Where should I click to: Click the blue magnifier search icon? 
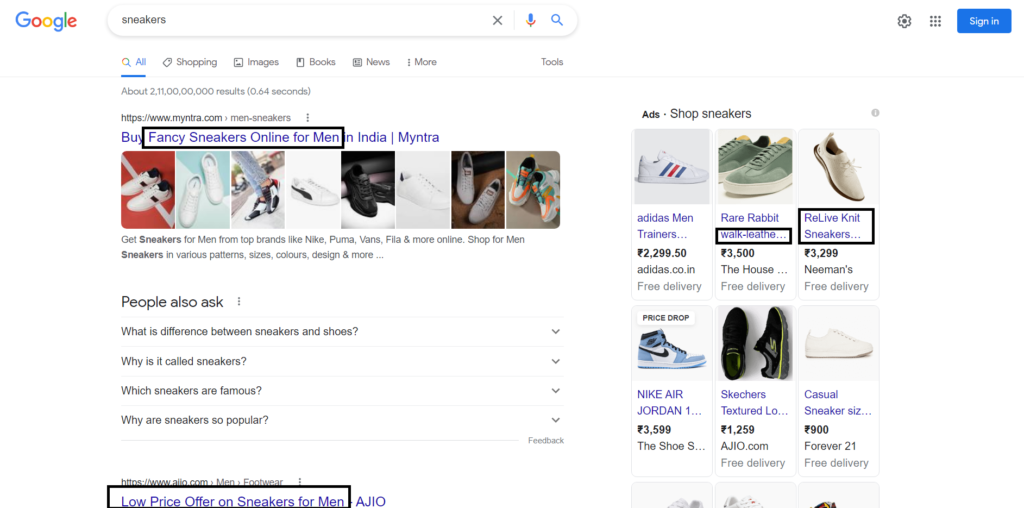pos(557,20)
